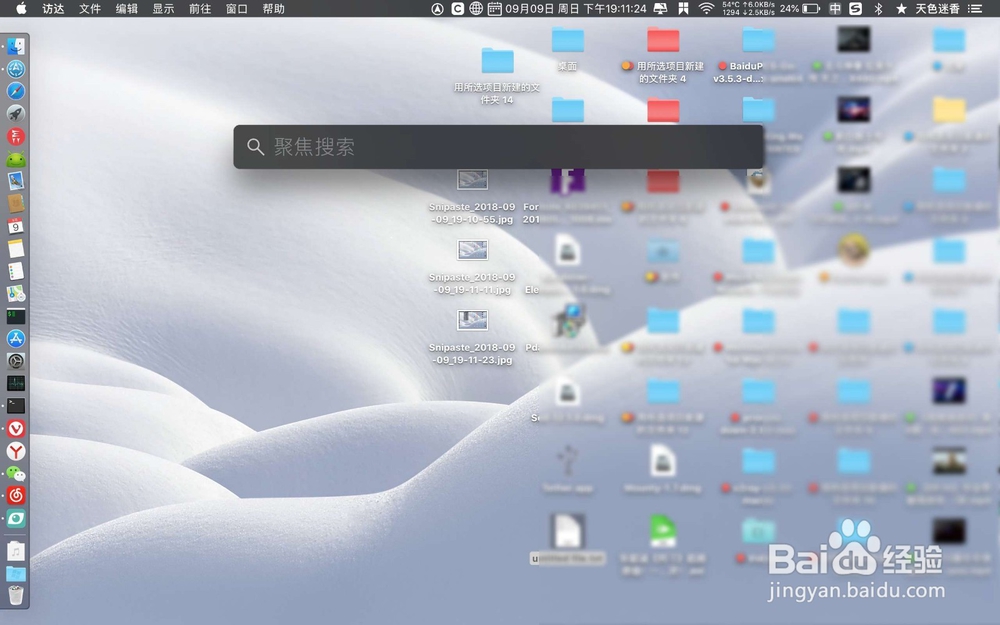Viewport: 1000px width, 625px height.
Task: Open Preview app in the Dock
Action: point(16,181)
